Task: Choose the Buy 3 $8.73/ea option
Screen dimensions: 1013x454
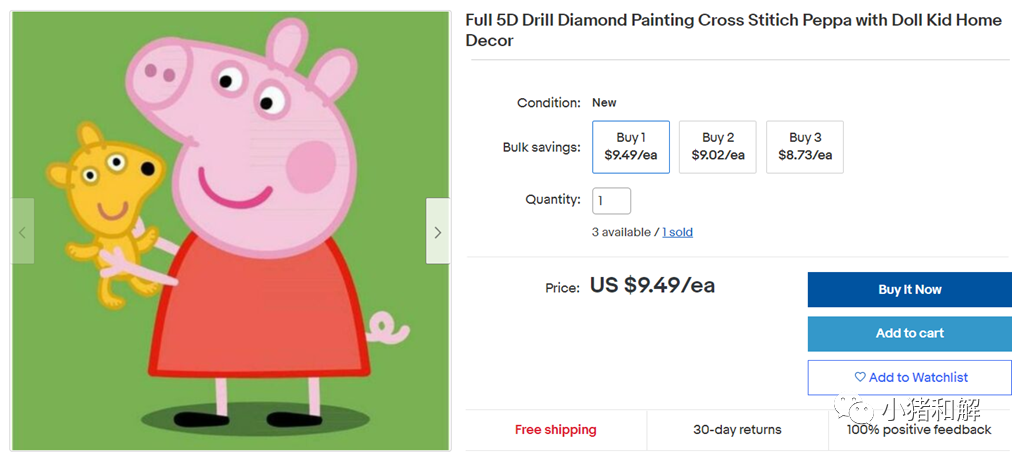Action: click(804, 147)
